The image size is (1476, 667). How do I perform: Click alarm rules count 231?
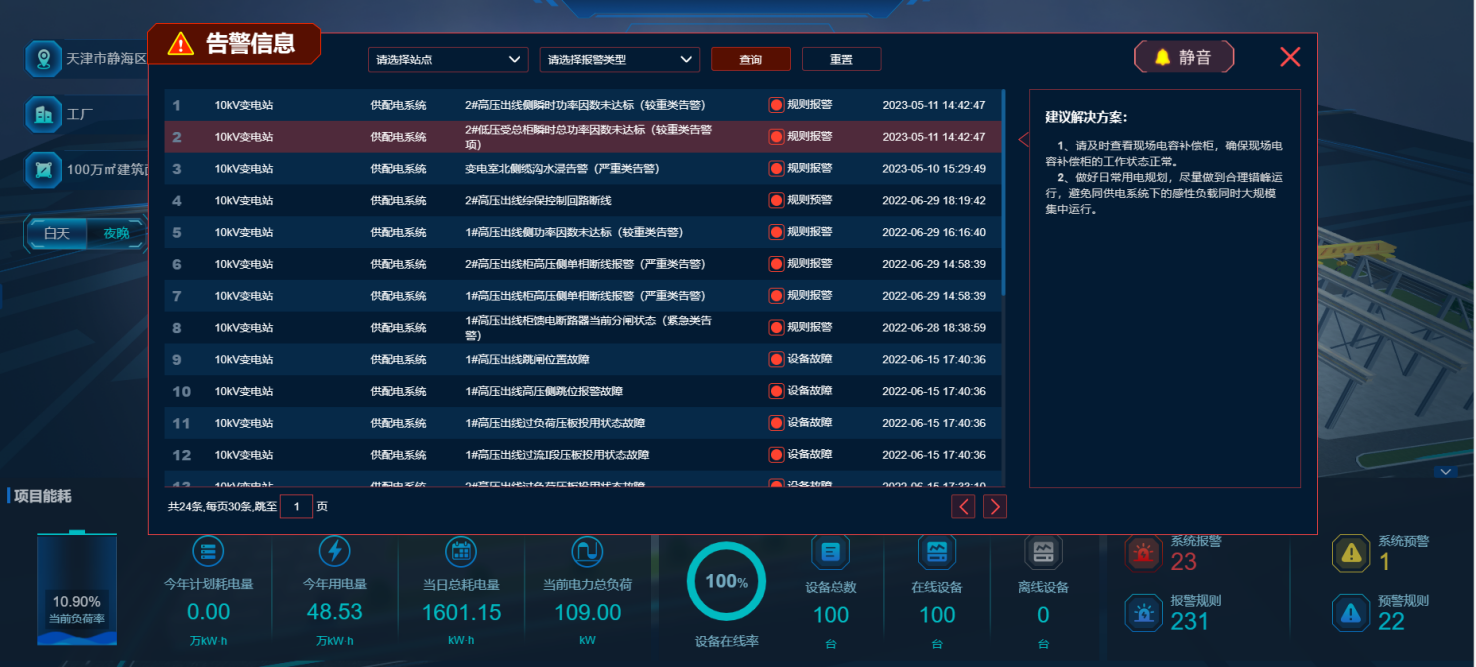1190,622
